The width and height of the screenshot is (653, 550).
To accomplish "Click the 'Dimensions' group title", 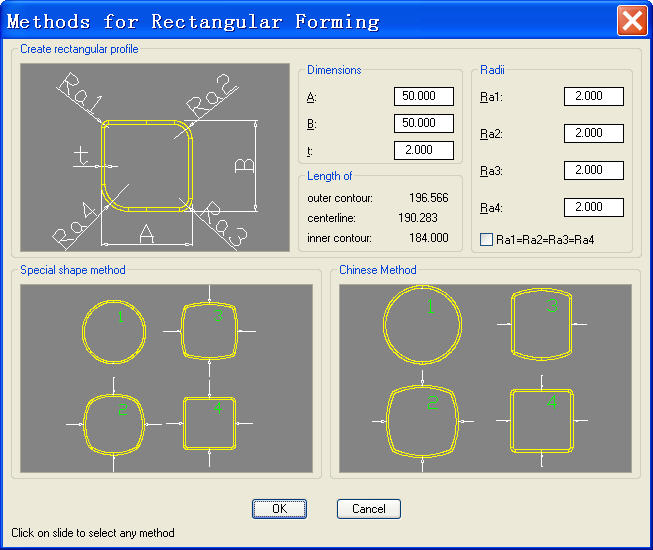I will (x=334, y=70).
